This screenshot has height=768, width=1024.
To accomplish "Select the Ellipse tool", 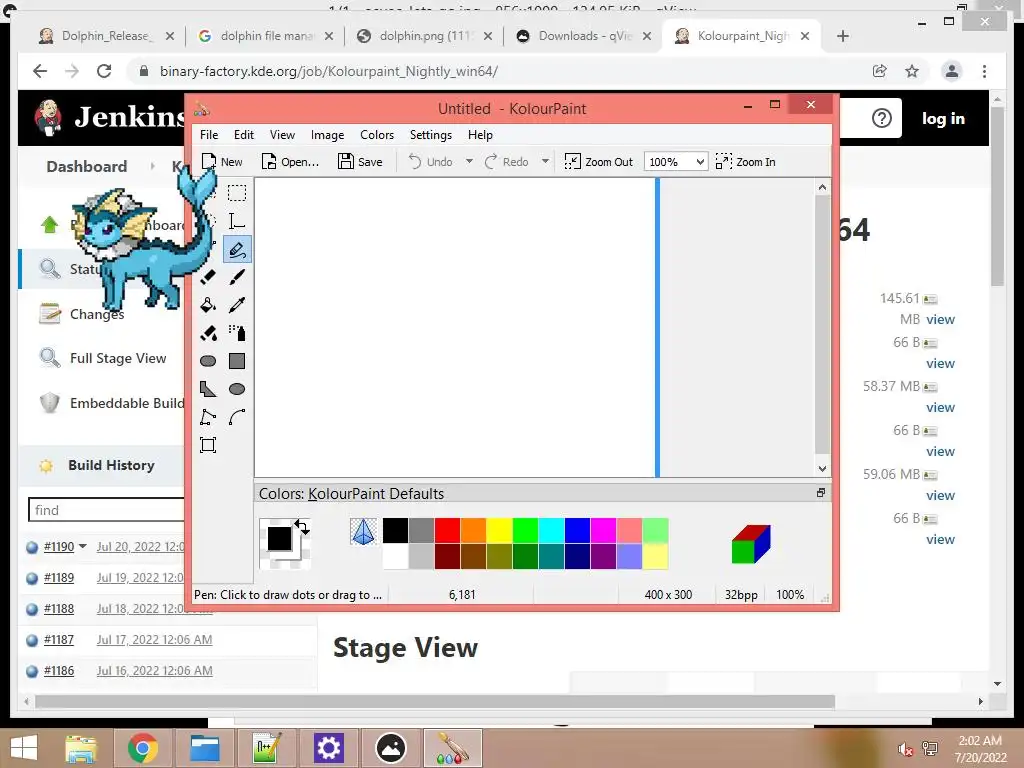I will point(236,389).
